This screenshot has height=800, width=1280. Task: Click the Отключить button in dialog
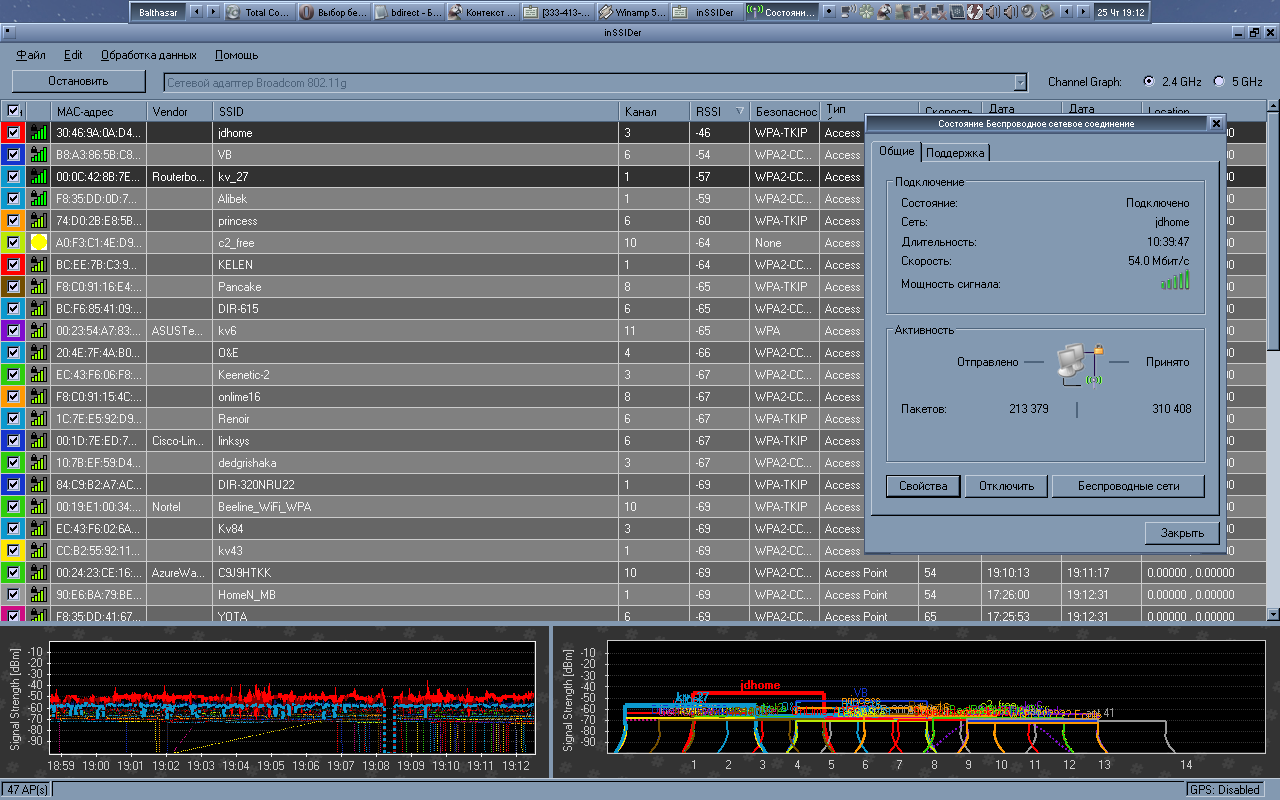click(x=1006, y=486)
